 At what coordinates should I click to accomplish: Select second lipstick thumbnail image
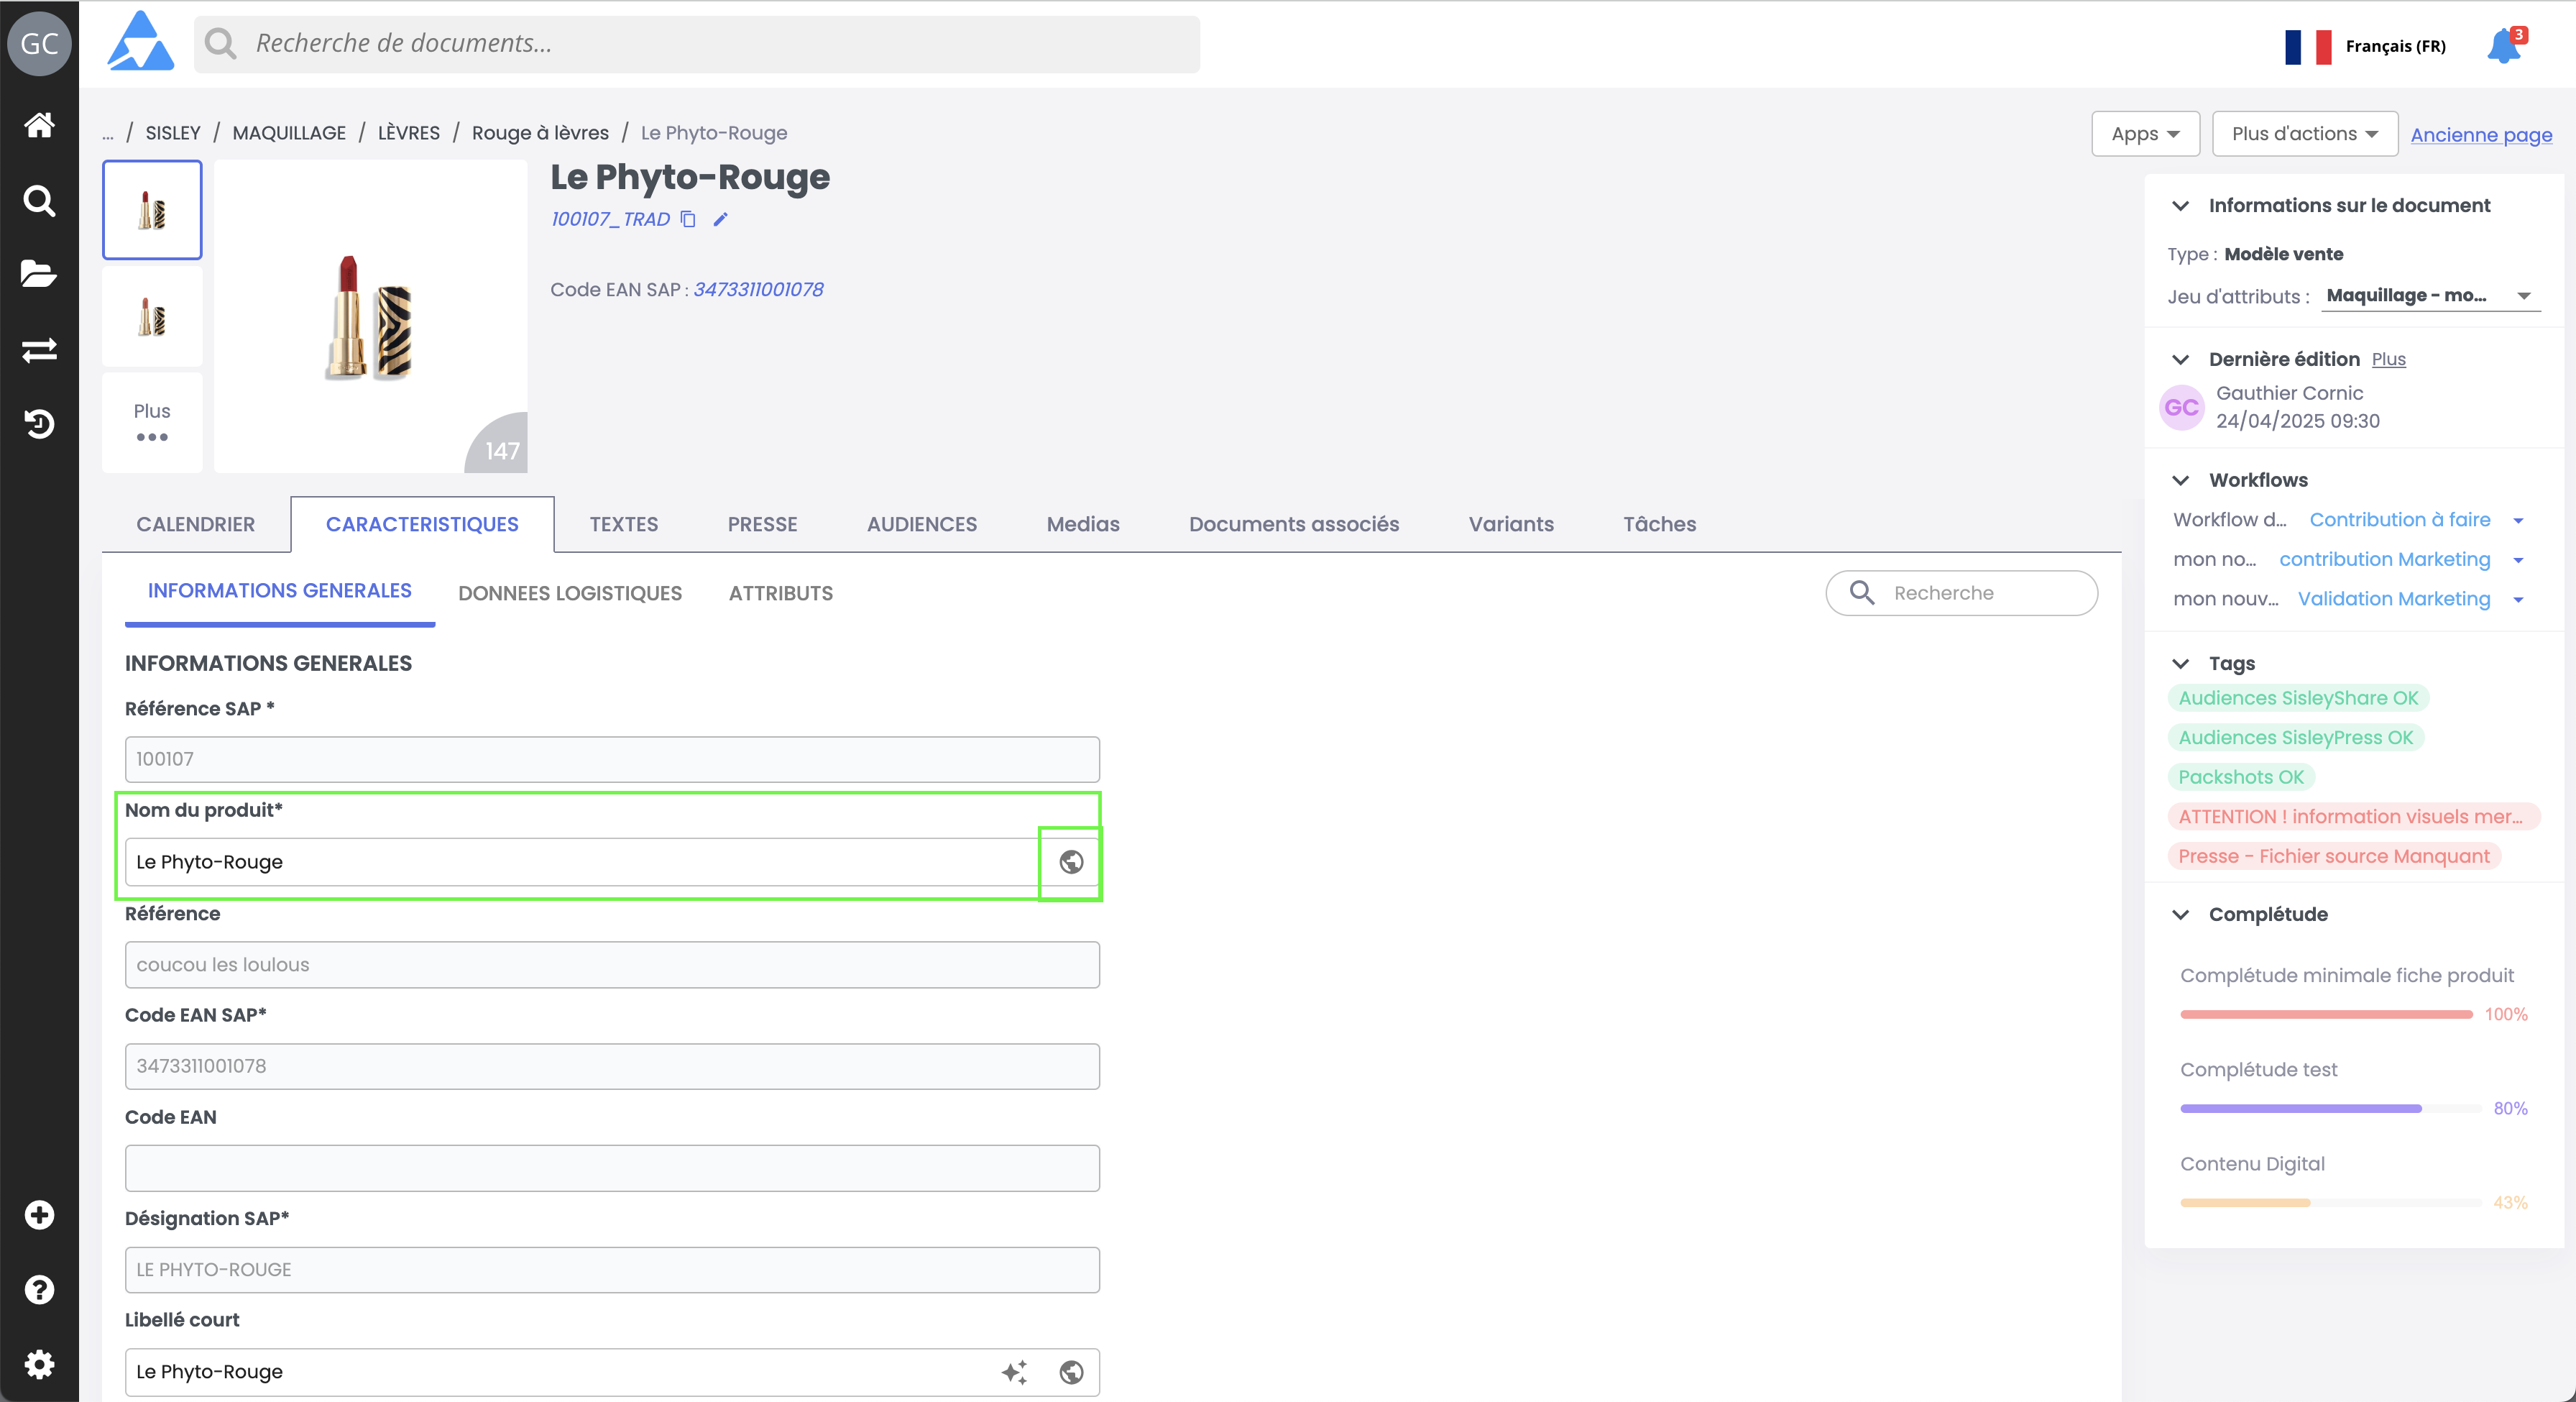(152, 317)
